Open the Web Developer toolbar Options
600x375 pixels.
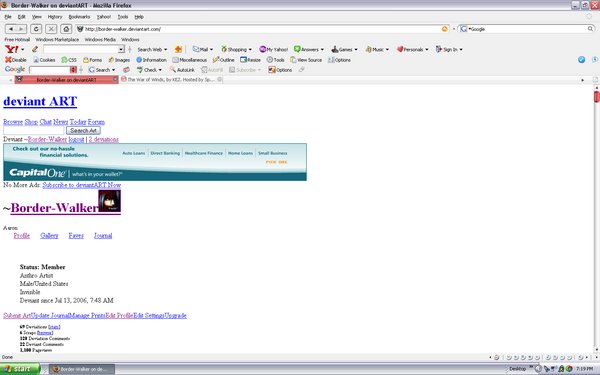(x=339, y=60)
